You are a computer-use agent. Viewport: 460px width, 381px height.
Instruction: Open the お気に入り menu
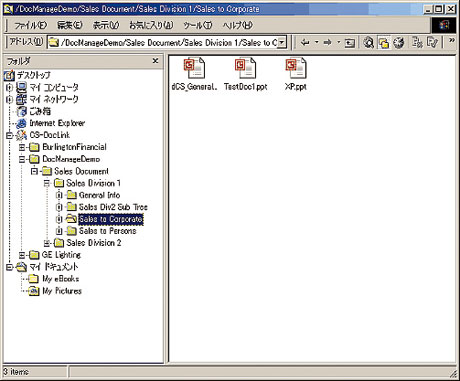coord(151,25)
